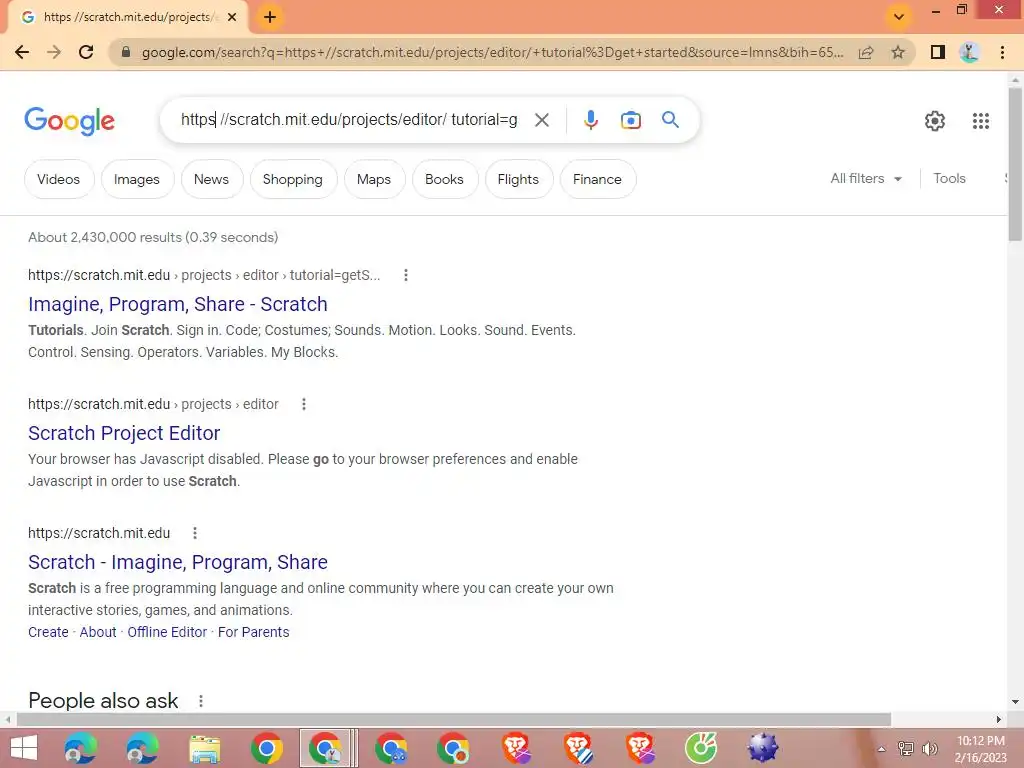Clear the search box text

[541, 120]
